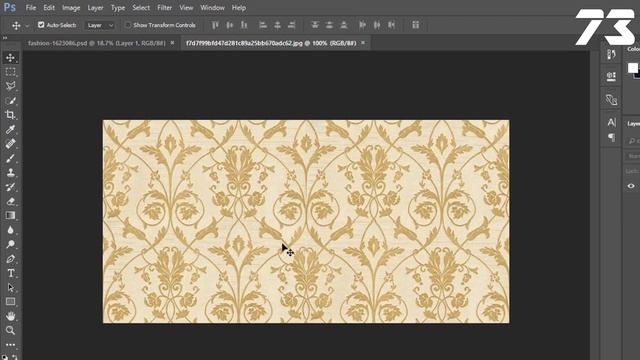Image resolution: width=640 pixels, height=360 pixels.
Task: Select the Dodge tool
Action: coord(11,244)
